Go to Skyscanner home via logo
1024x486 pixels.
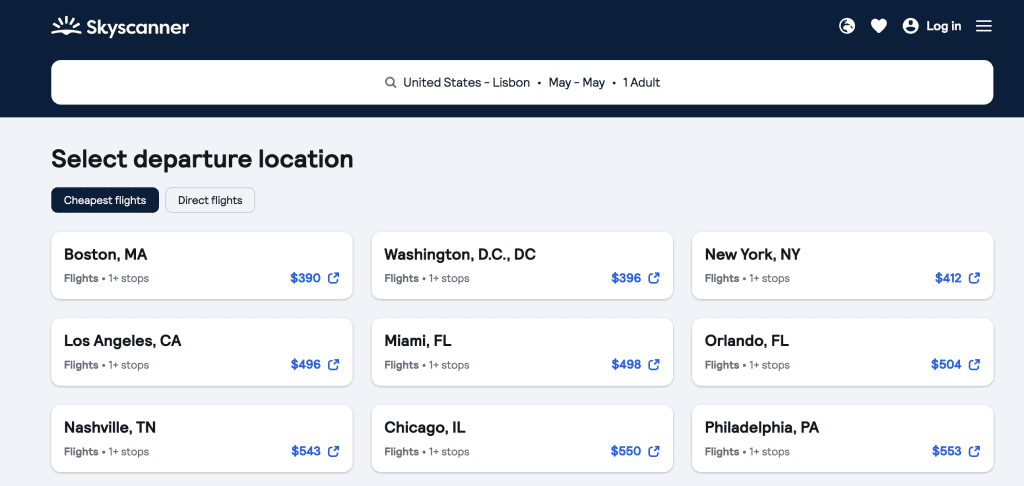click(120, 27)
